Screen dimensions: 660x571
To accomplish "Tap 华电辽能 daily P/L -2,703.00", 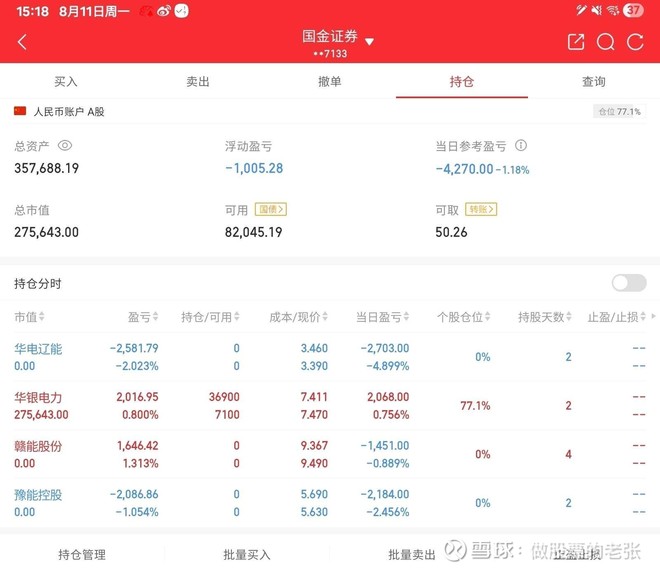I will tap(385, 348).
